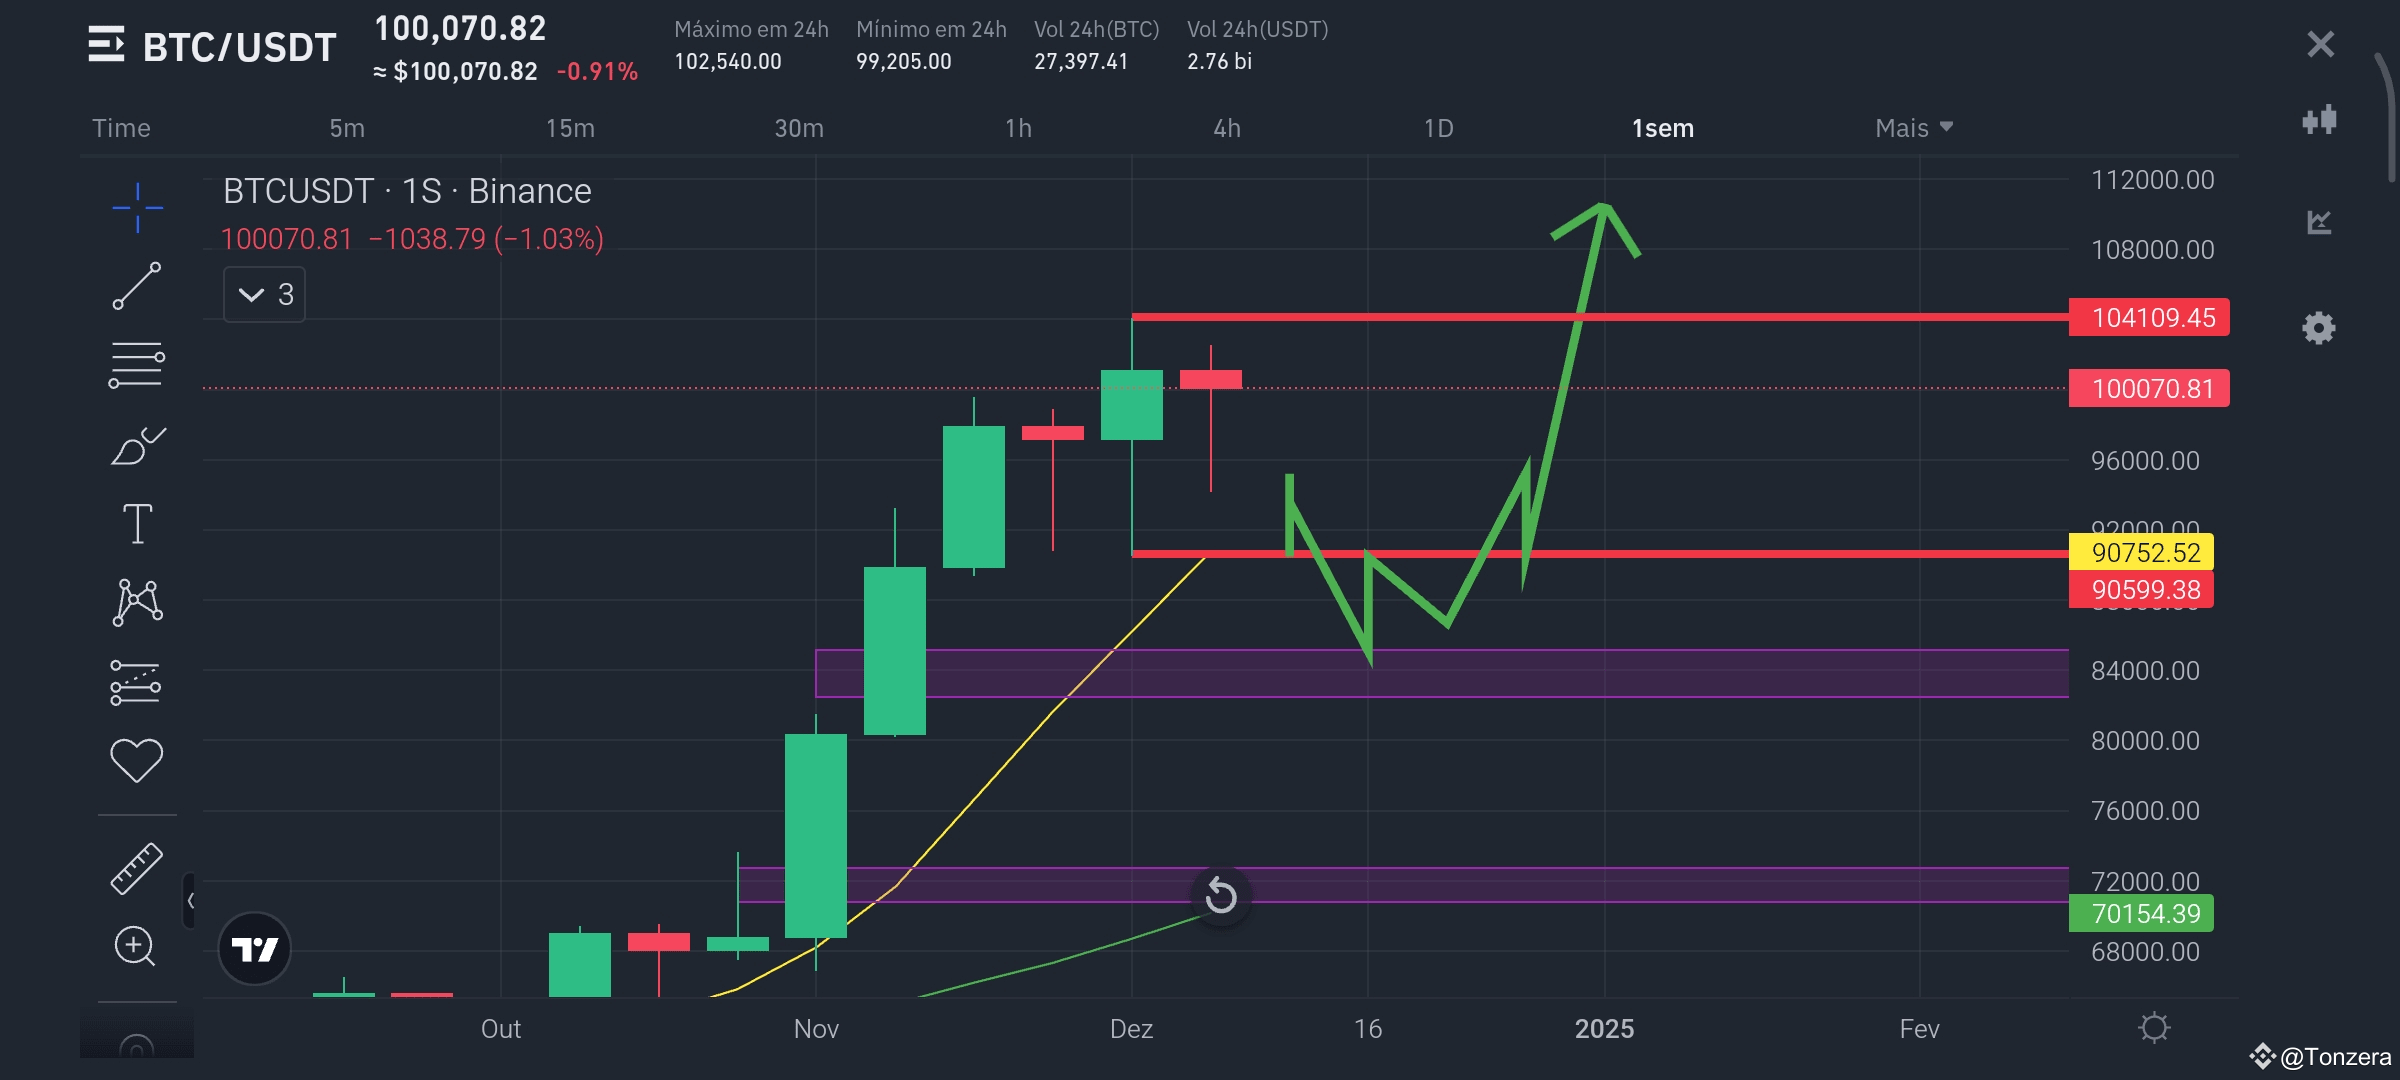Select the text annotation tool
This screenshot has width=2400, height=1080.
[137, 523]
